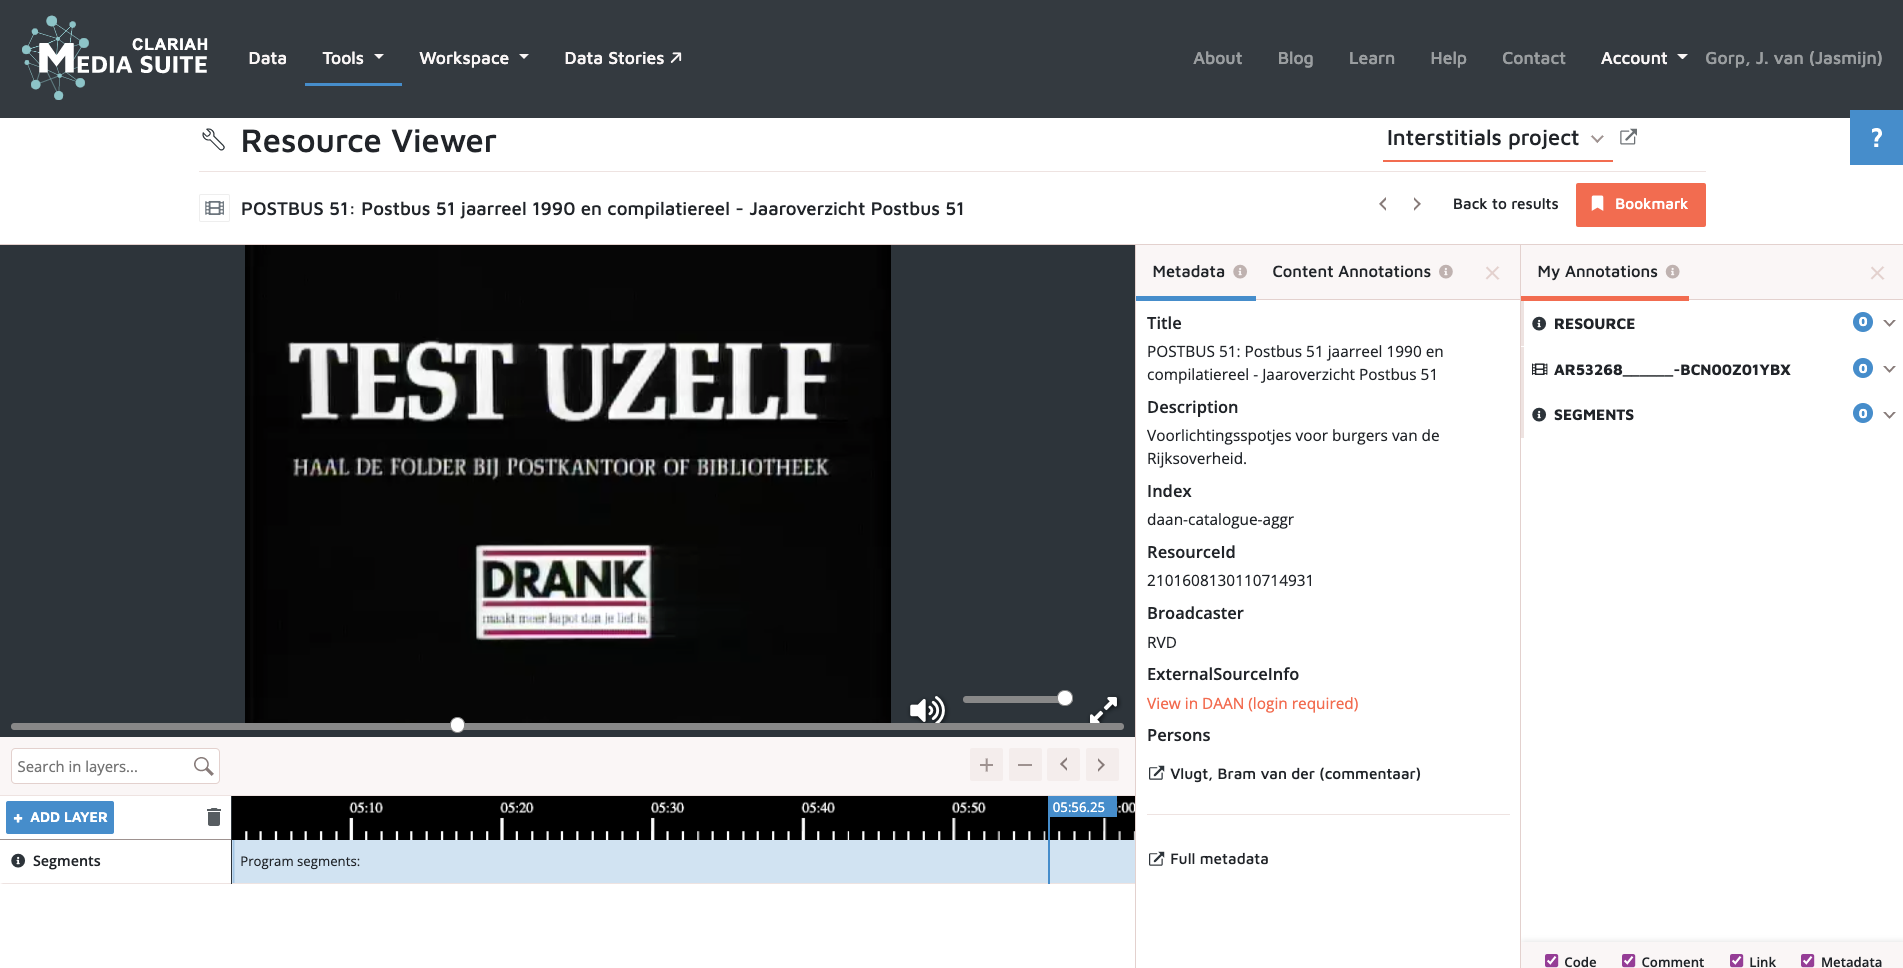Switch to the Metadata tab
The width and height of the screenshot is (1903, 968).
click(x=1188, y=272)
